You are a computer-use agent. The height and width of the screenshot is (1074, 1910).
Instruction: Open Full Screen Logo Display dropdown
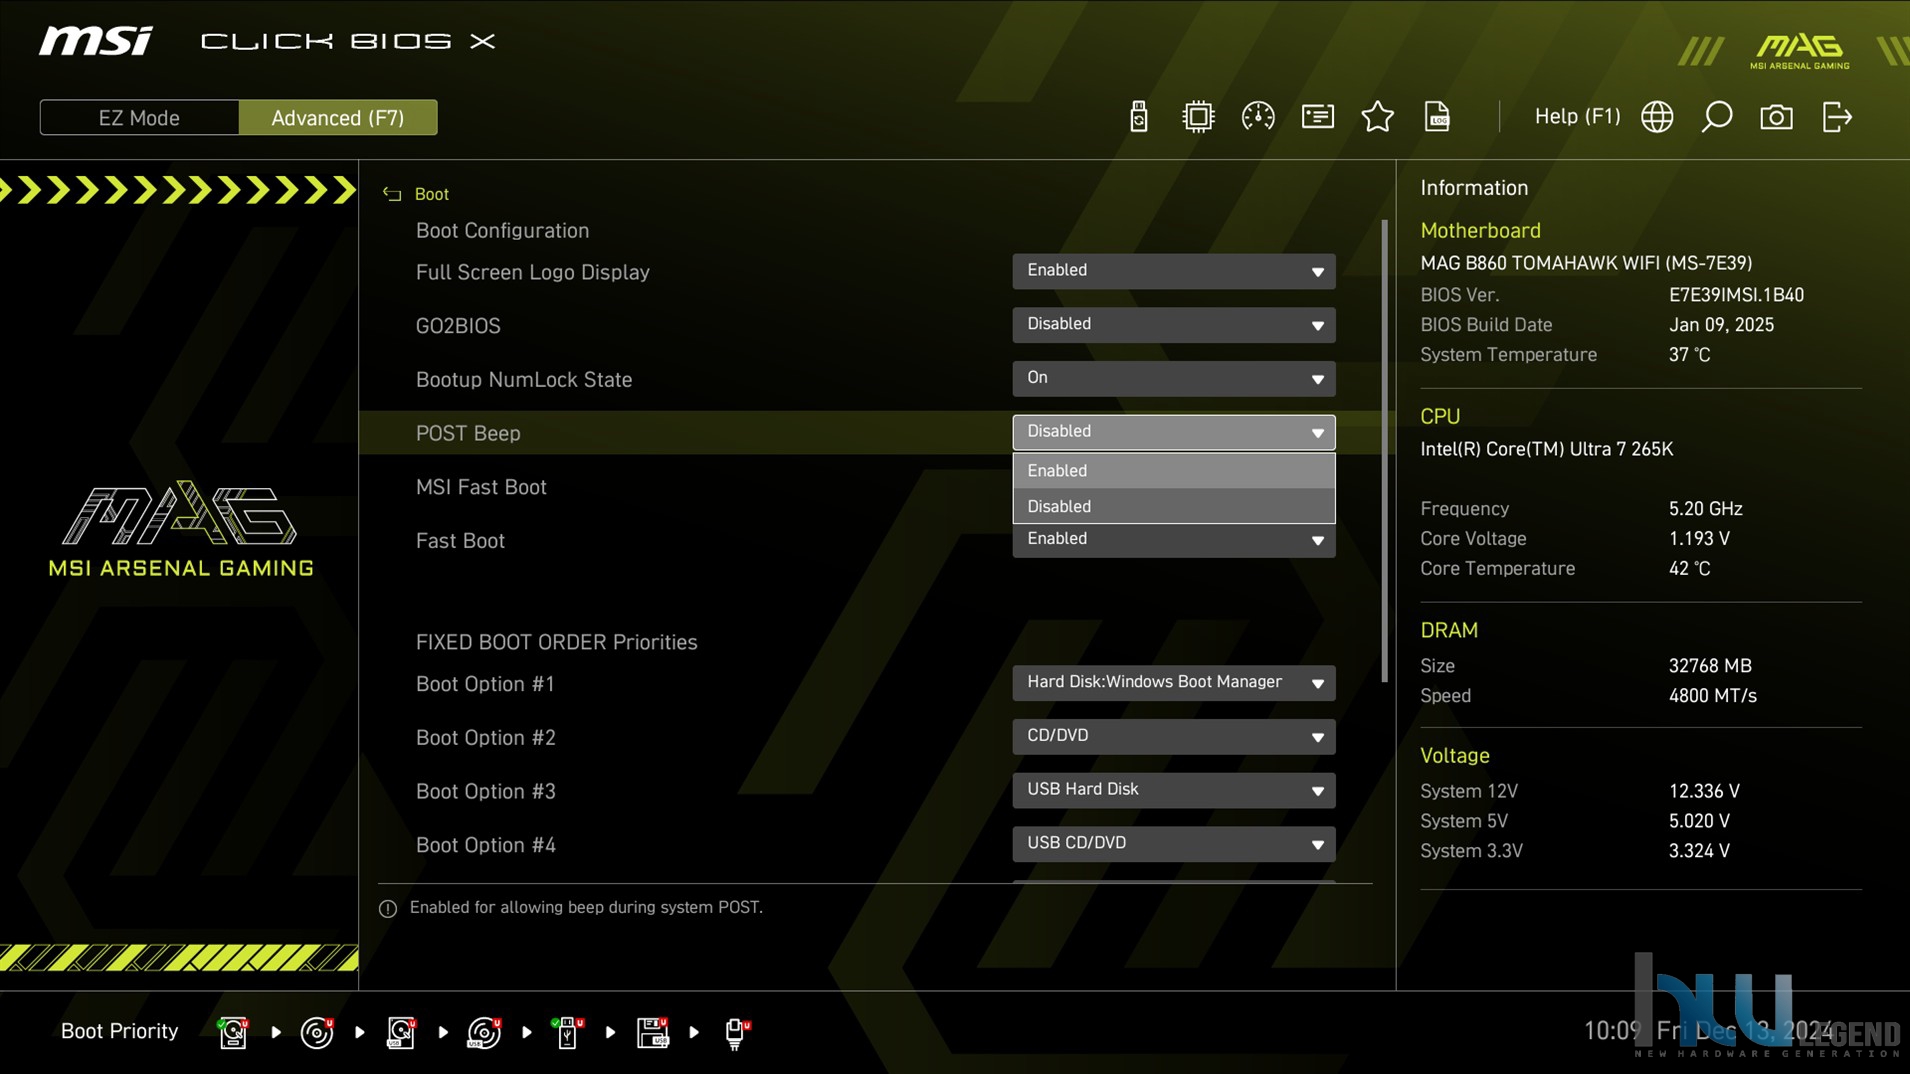coord(1173,270)
